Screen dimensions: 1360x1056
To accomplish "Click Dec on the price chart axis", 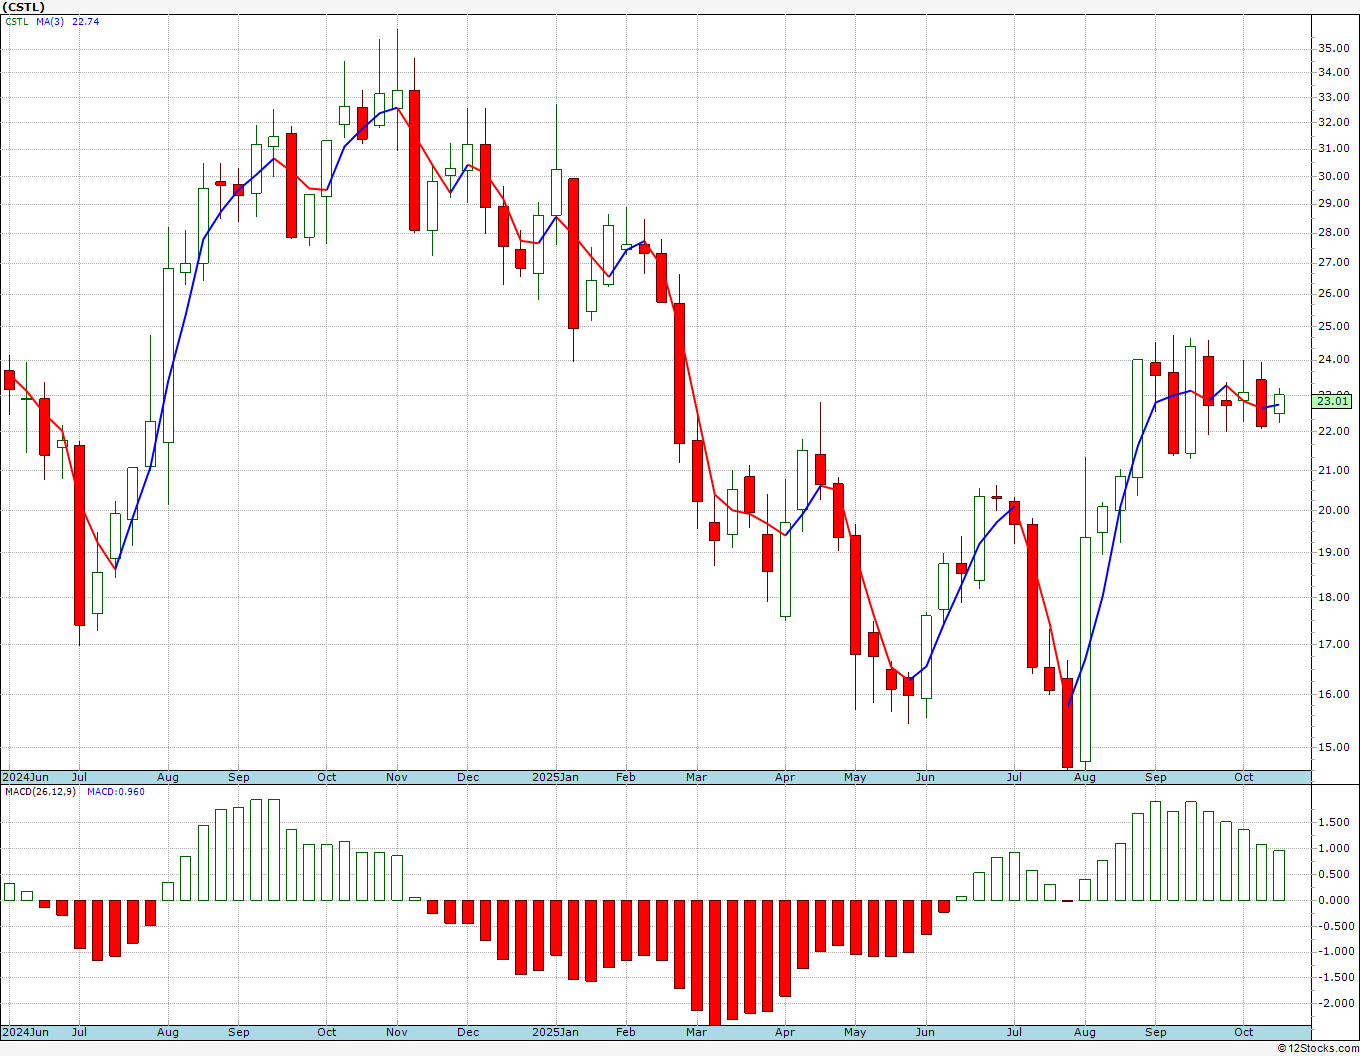I will coord(468,777).
